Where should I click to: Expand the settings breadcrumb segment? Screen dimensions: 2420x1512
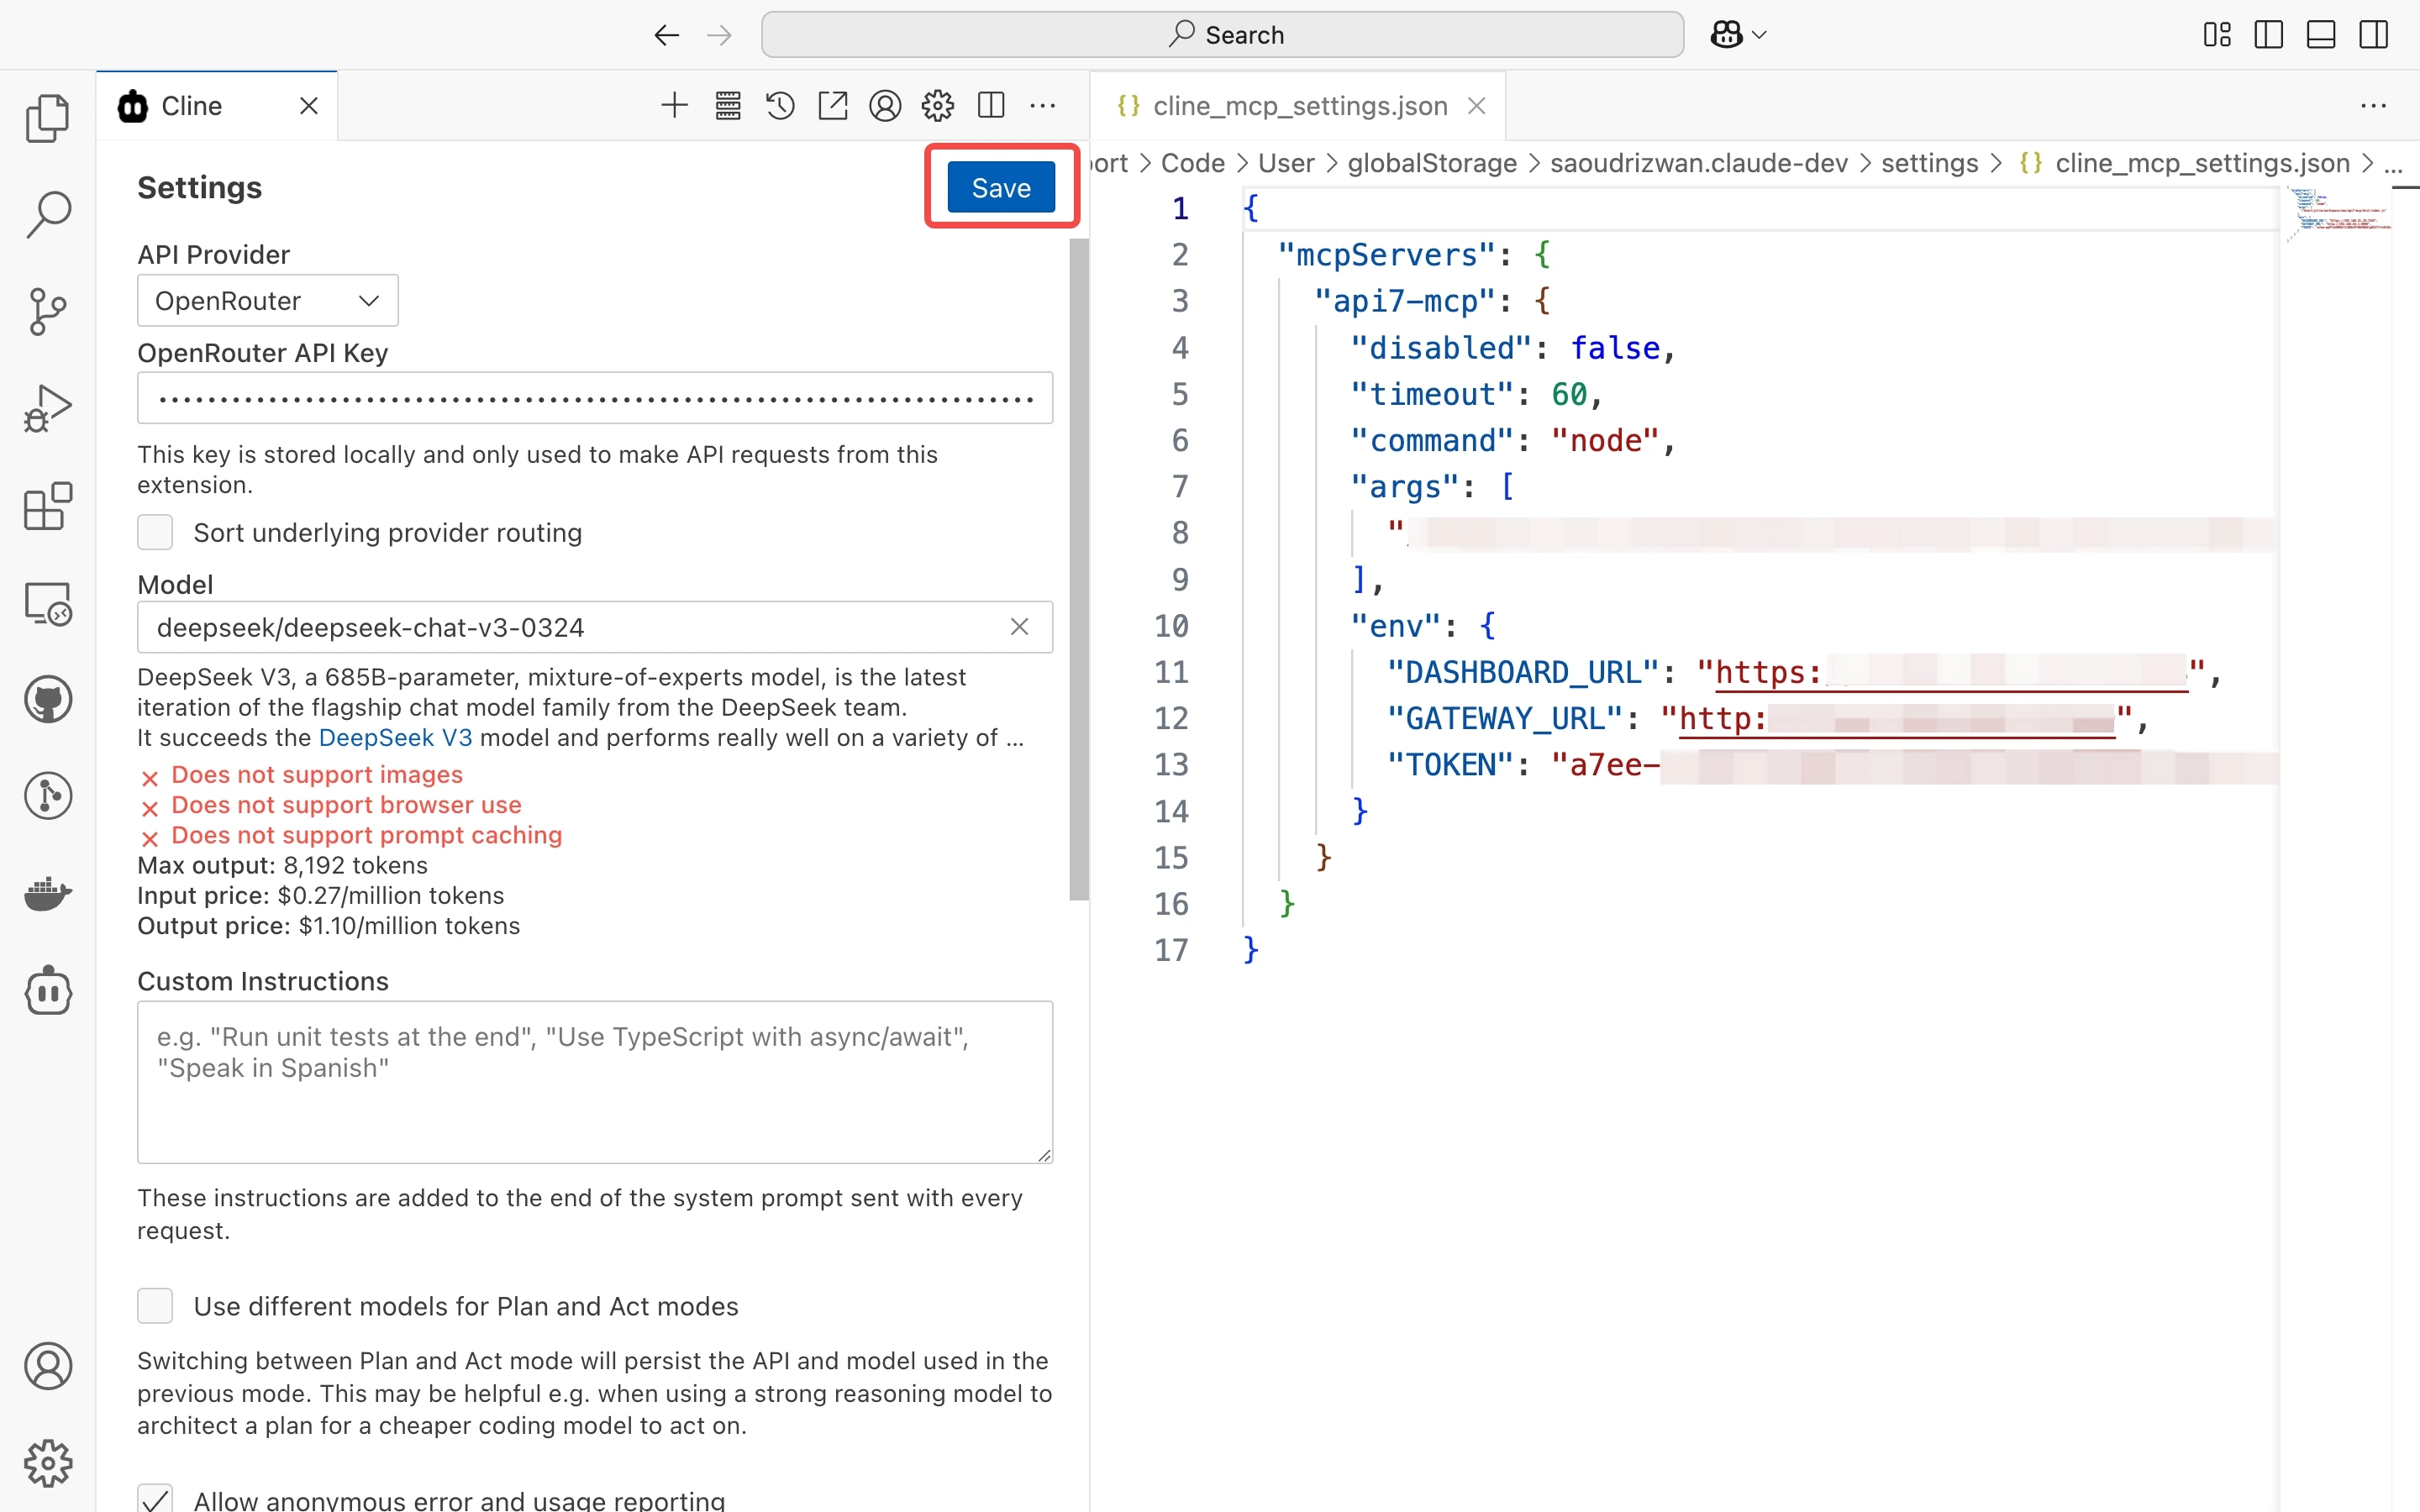tap(1930, 163)
